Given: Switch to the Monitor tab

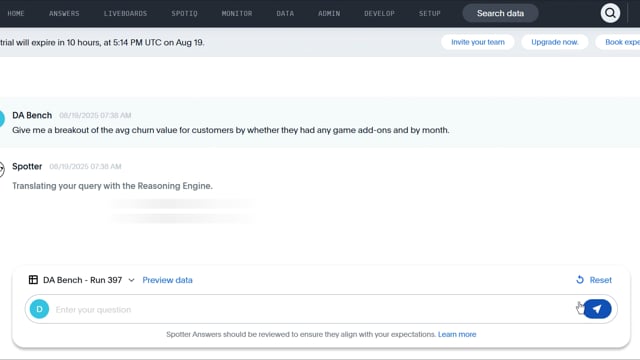Looking at the screenshot, I should tap(237, 13).
